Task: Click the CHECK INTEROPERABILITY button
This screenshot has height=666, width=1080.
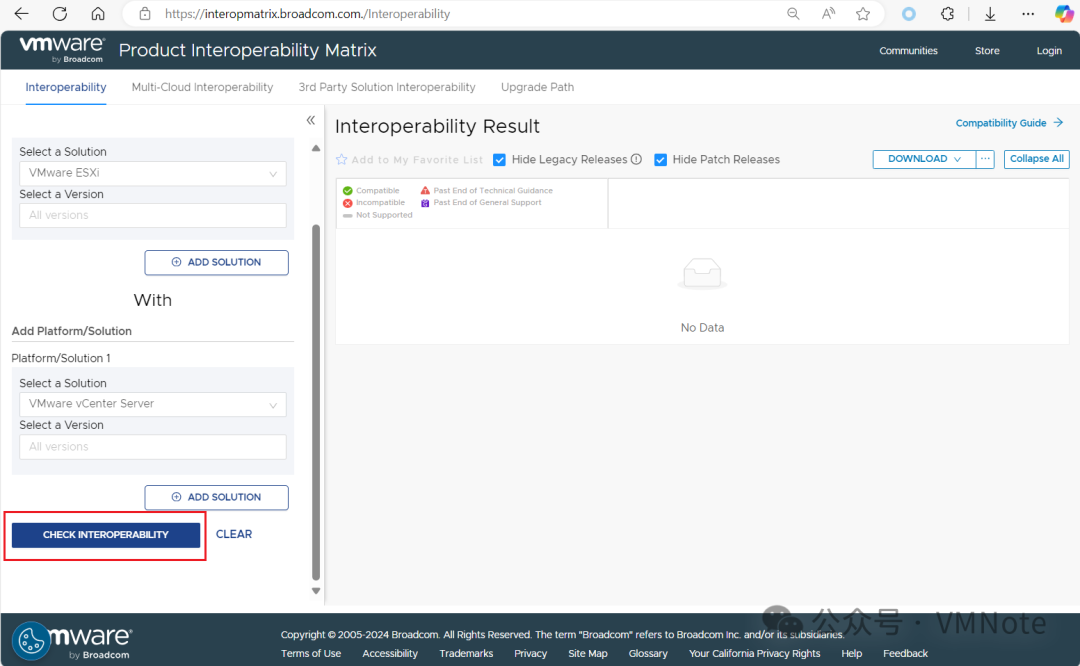Action: click(x=106, y=535)
